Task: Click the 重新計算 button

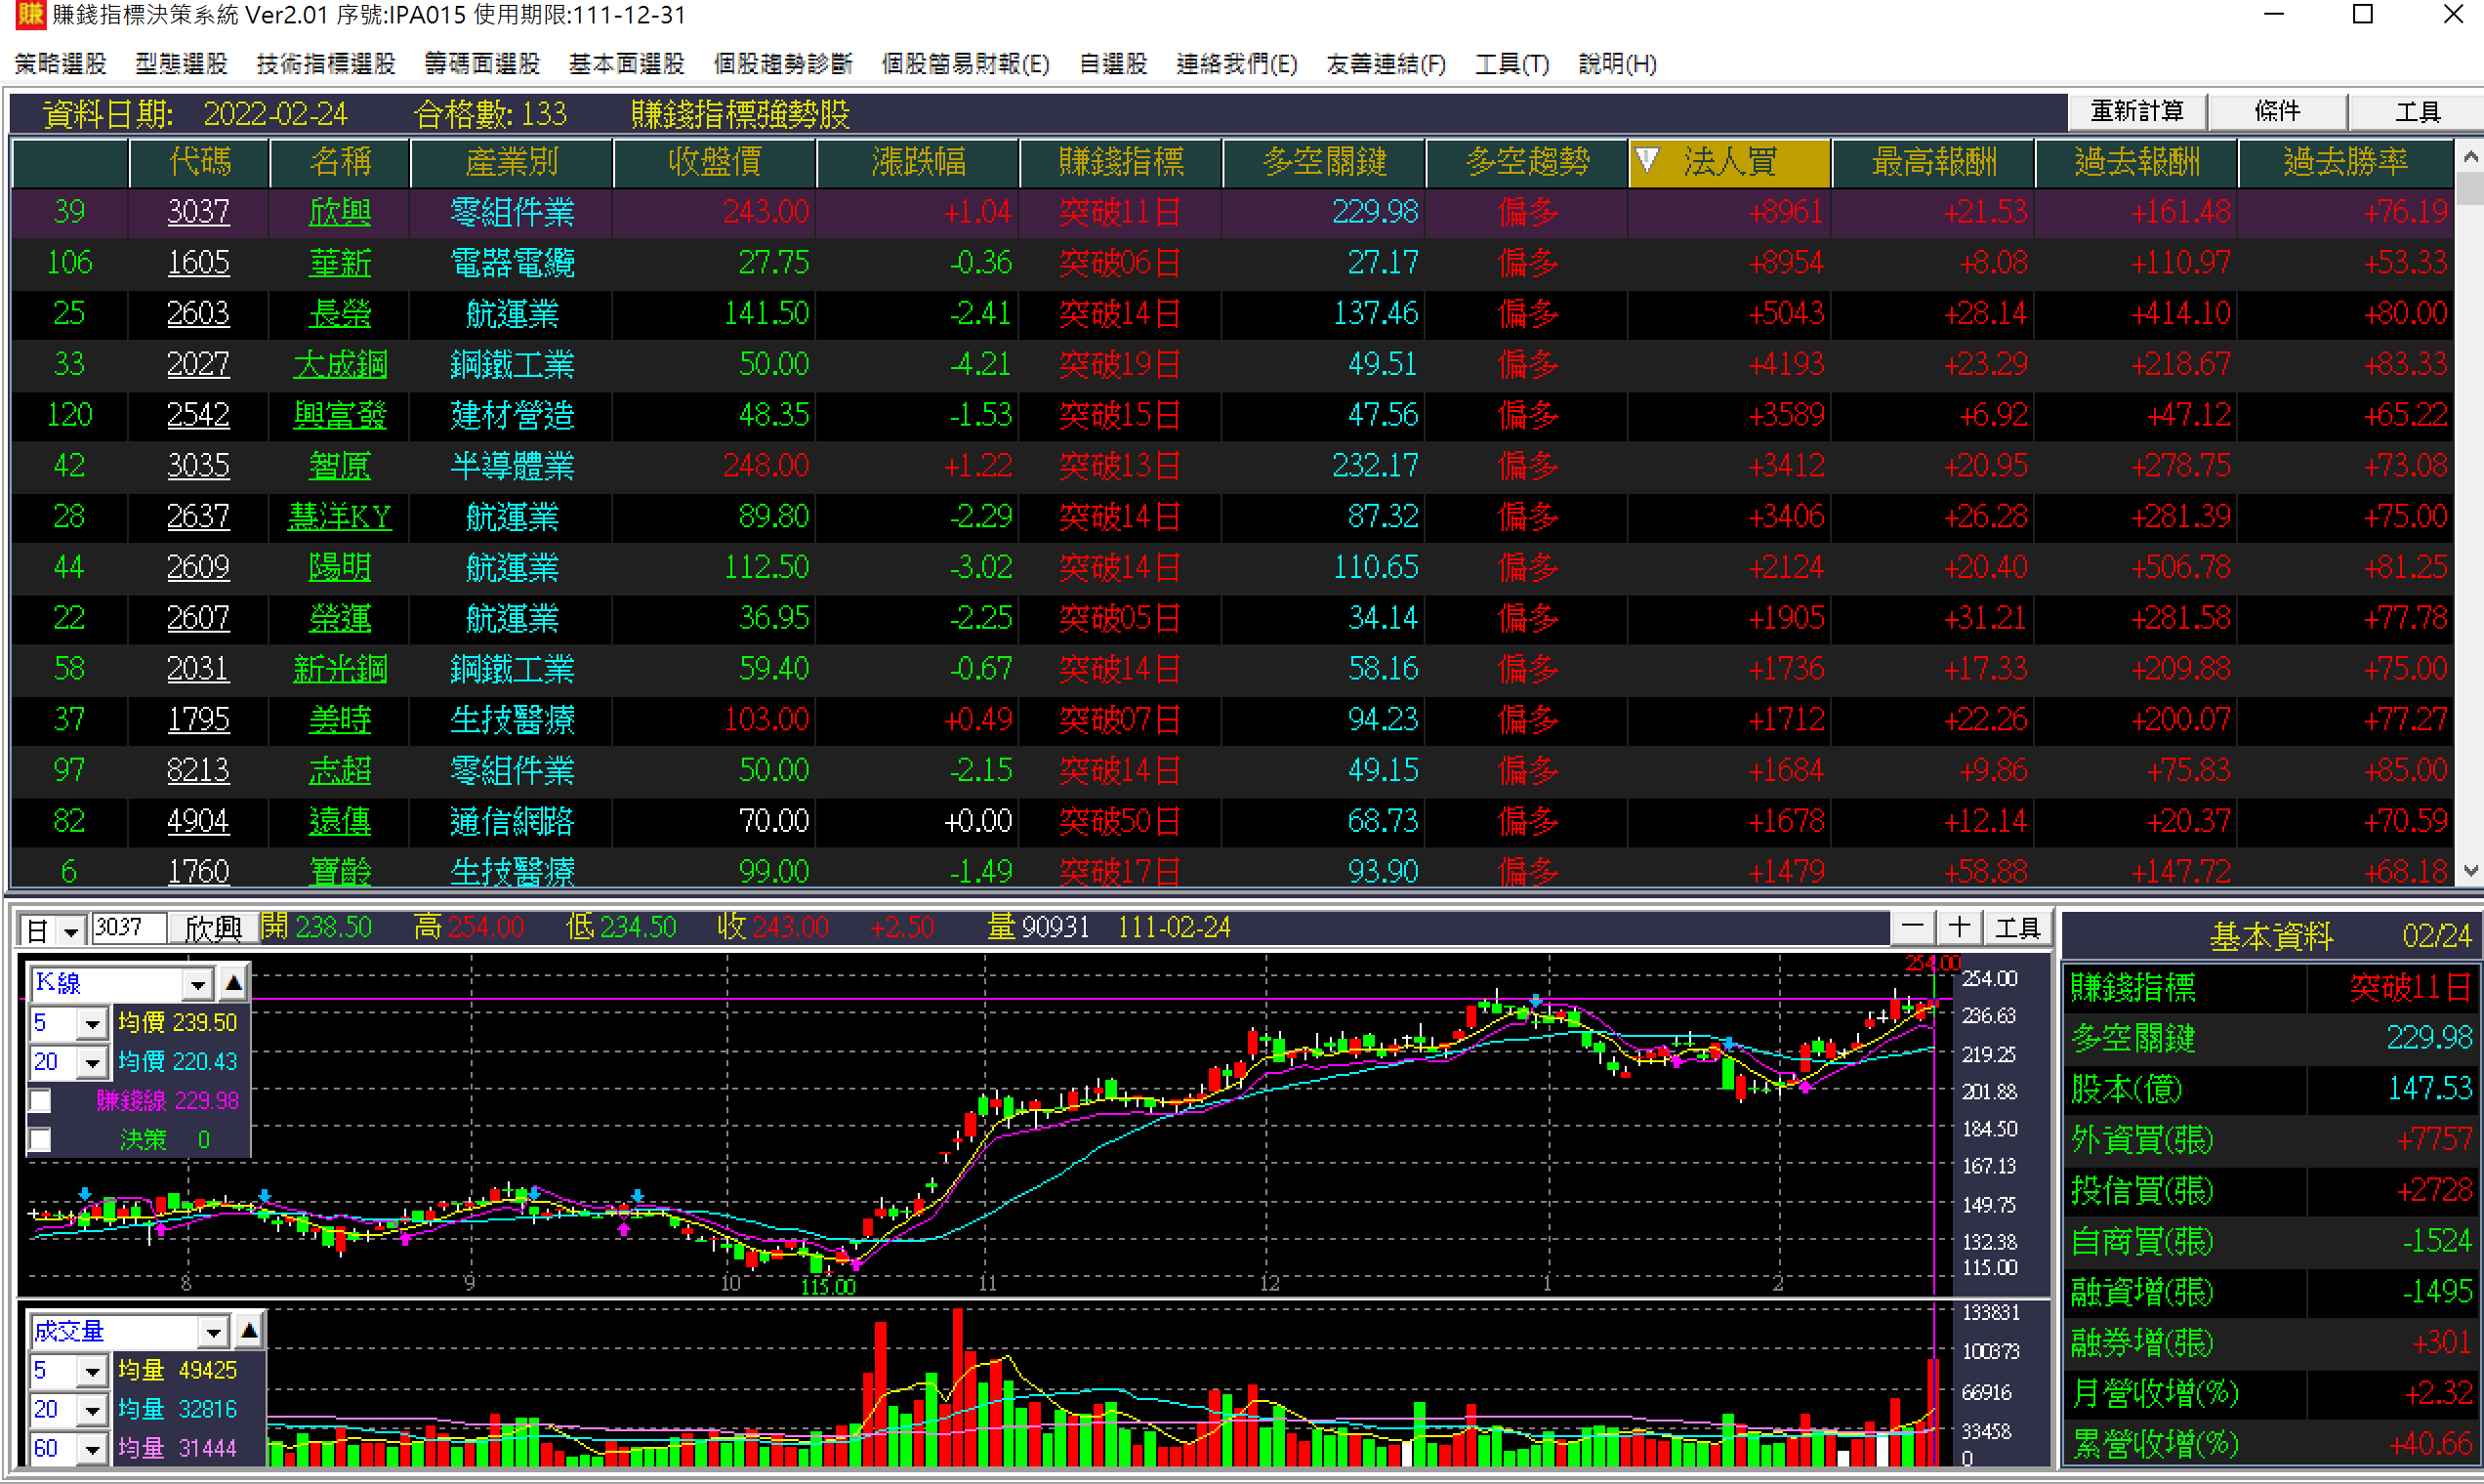Action: (x=2136, y=111)
